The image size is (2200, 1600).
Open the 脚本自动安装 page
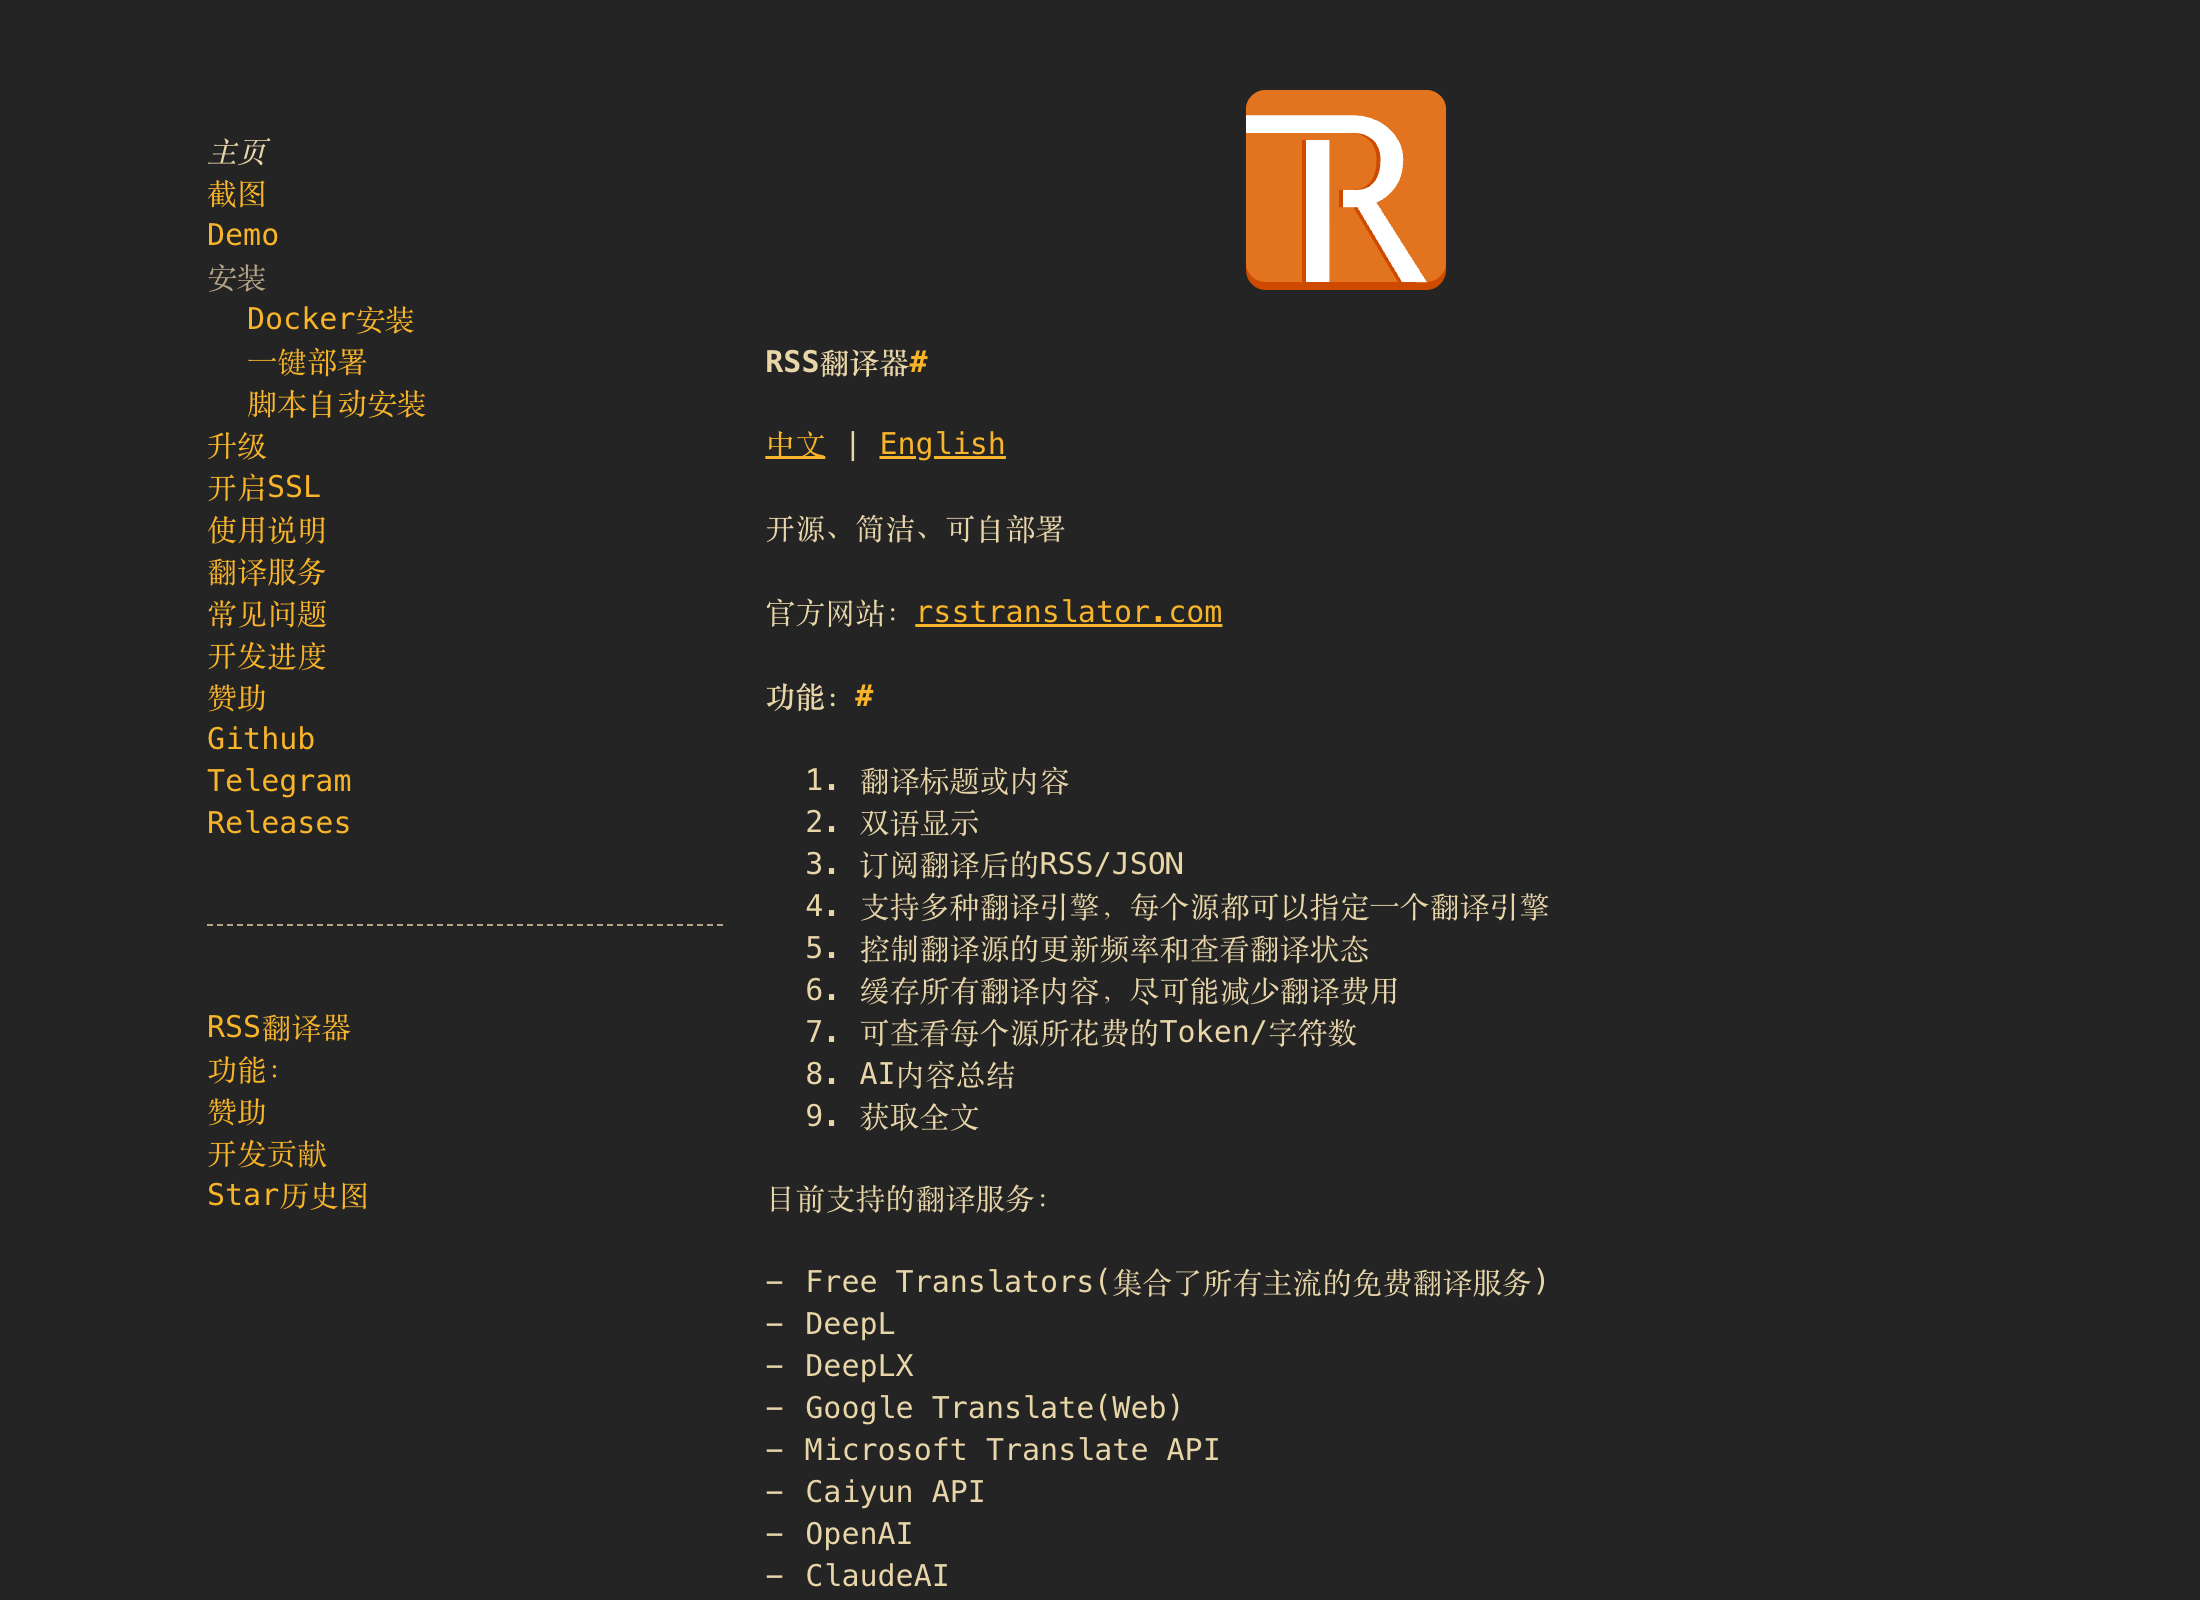tap(336, 404)
